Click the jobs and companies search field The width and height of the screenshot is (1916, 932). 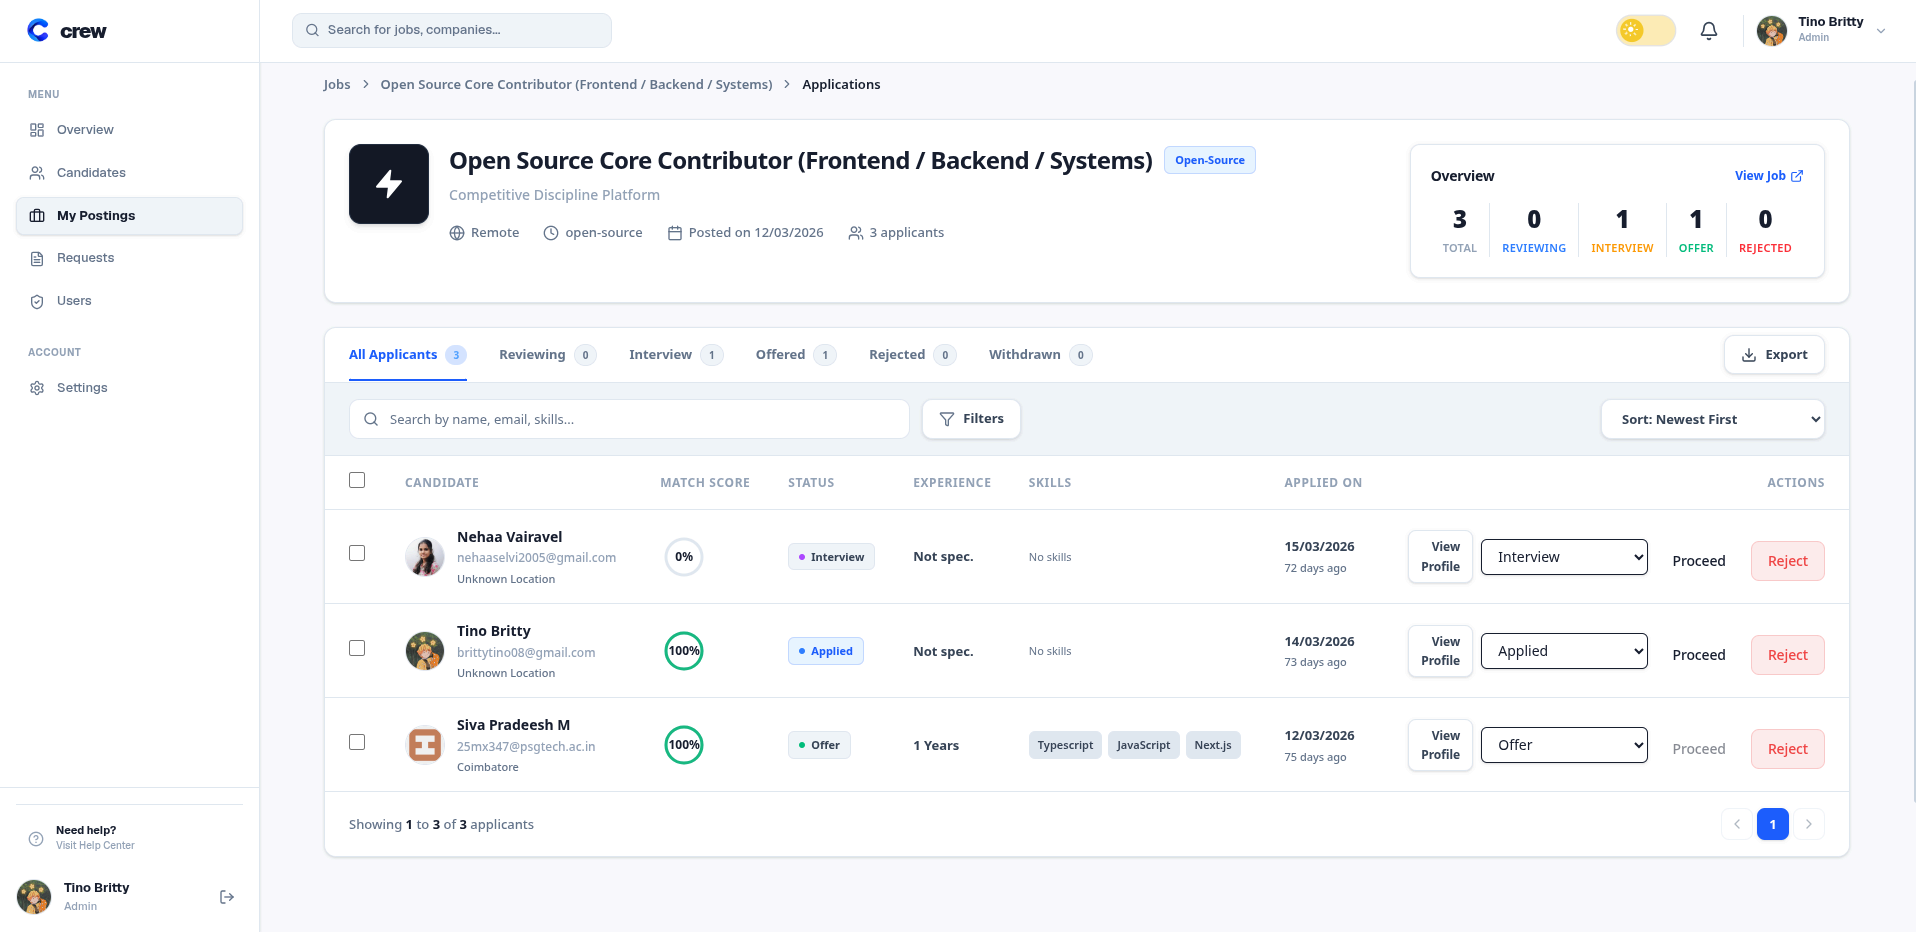click(452, 30)
